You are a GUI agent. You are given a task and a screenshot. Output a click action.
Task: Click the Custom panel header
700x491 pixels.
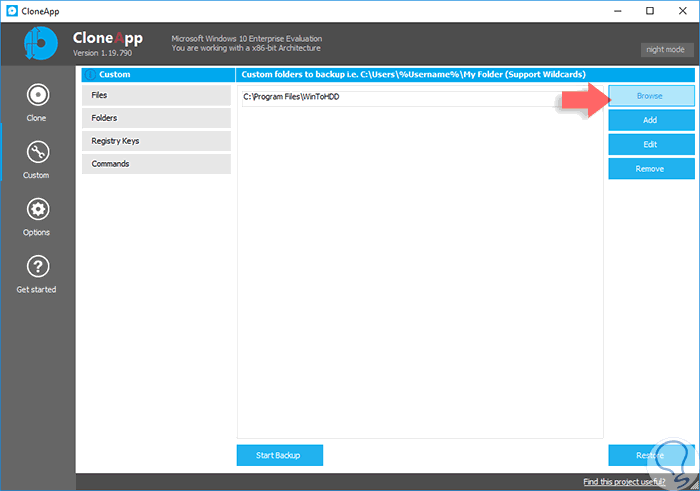coord(158,75)
